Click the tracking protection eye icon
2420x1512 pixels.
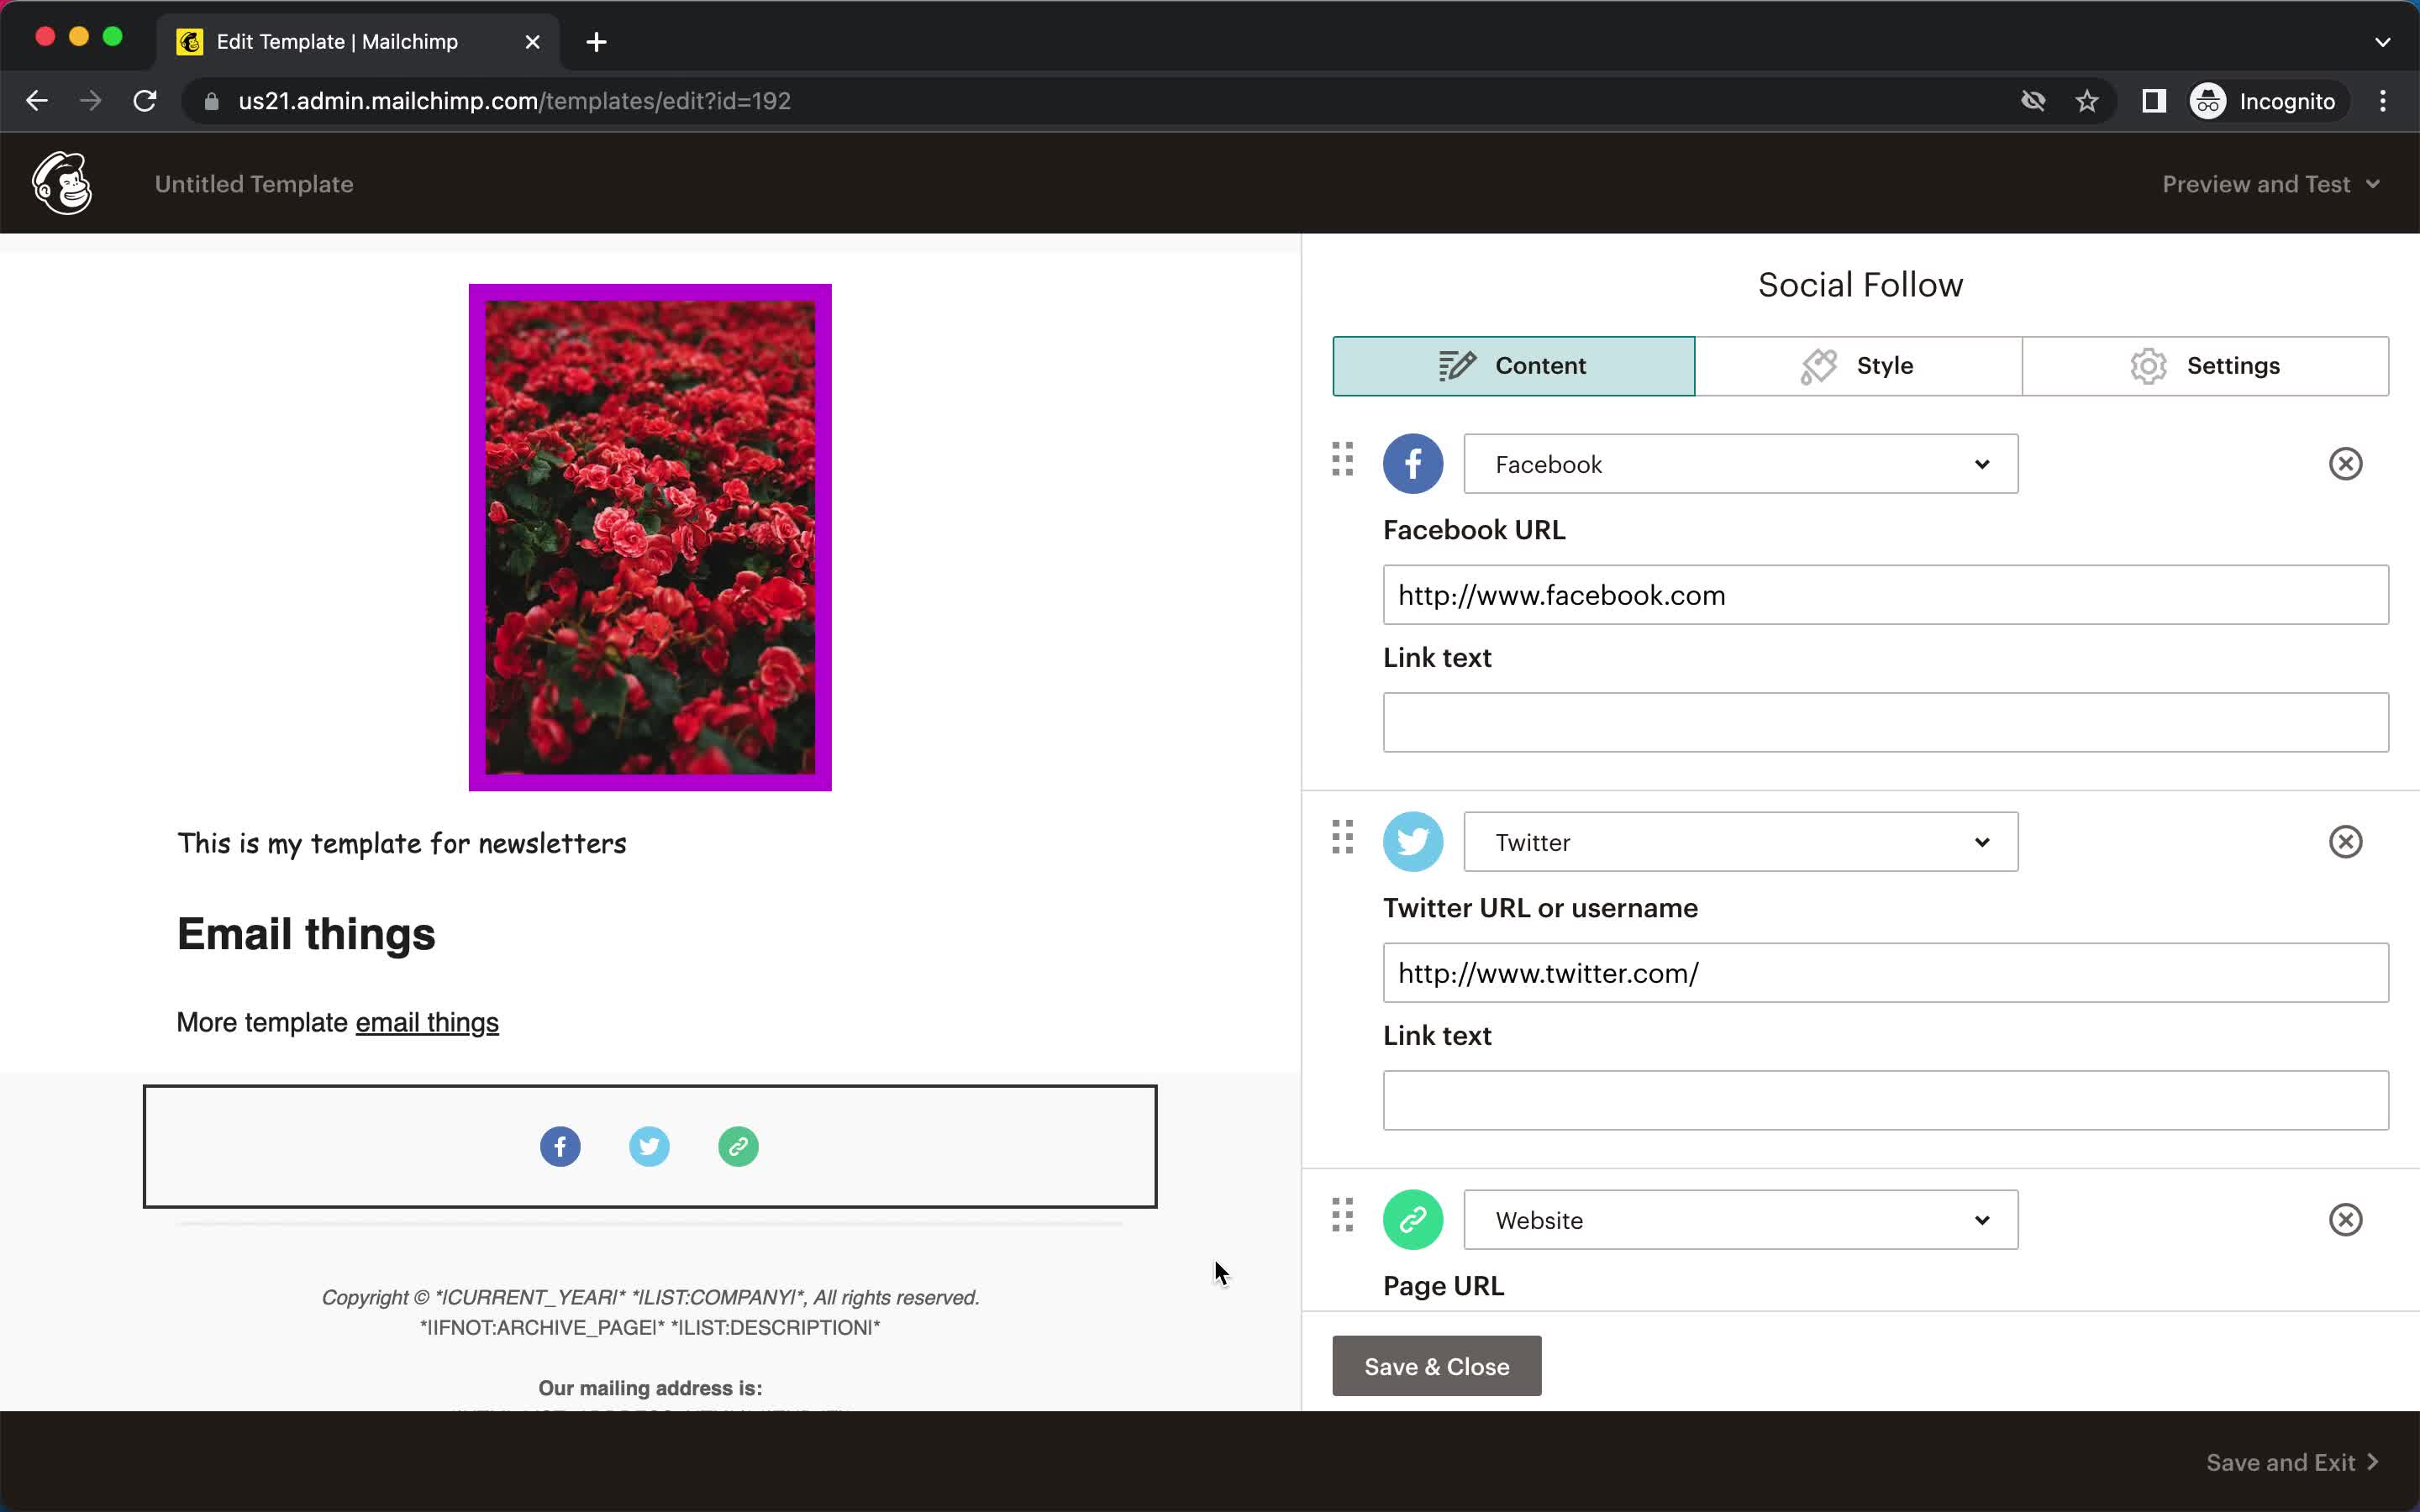(x=2033, y=101)
